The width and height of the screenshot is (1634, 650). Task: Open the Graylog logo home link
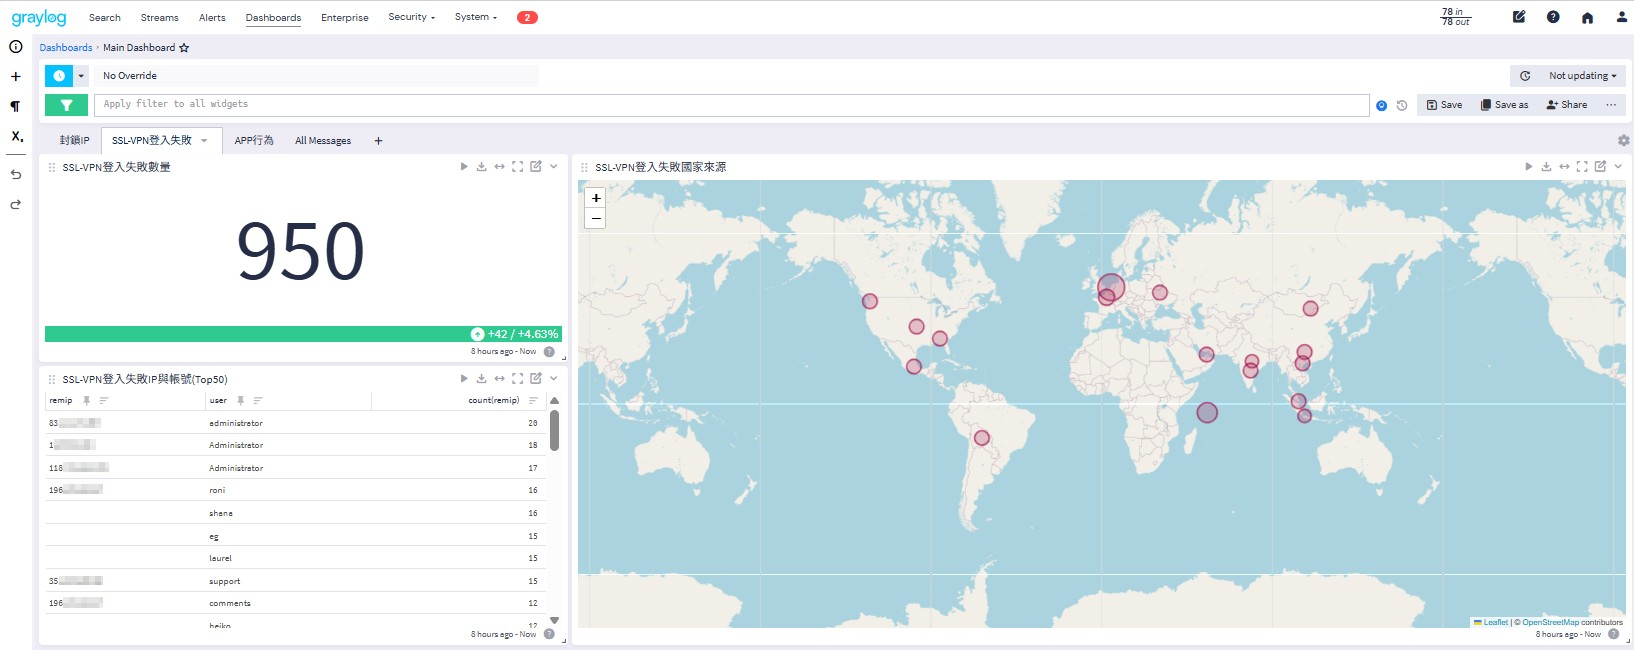(39, 17)
